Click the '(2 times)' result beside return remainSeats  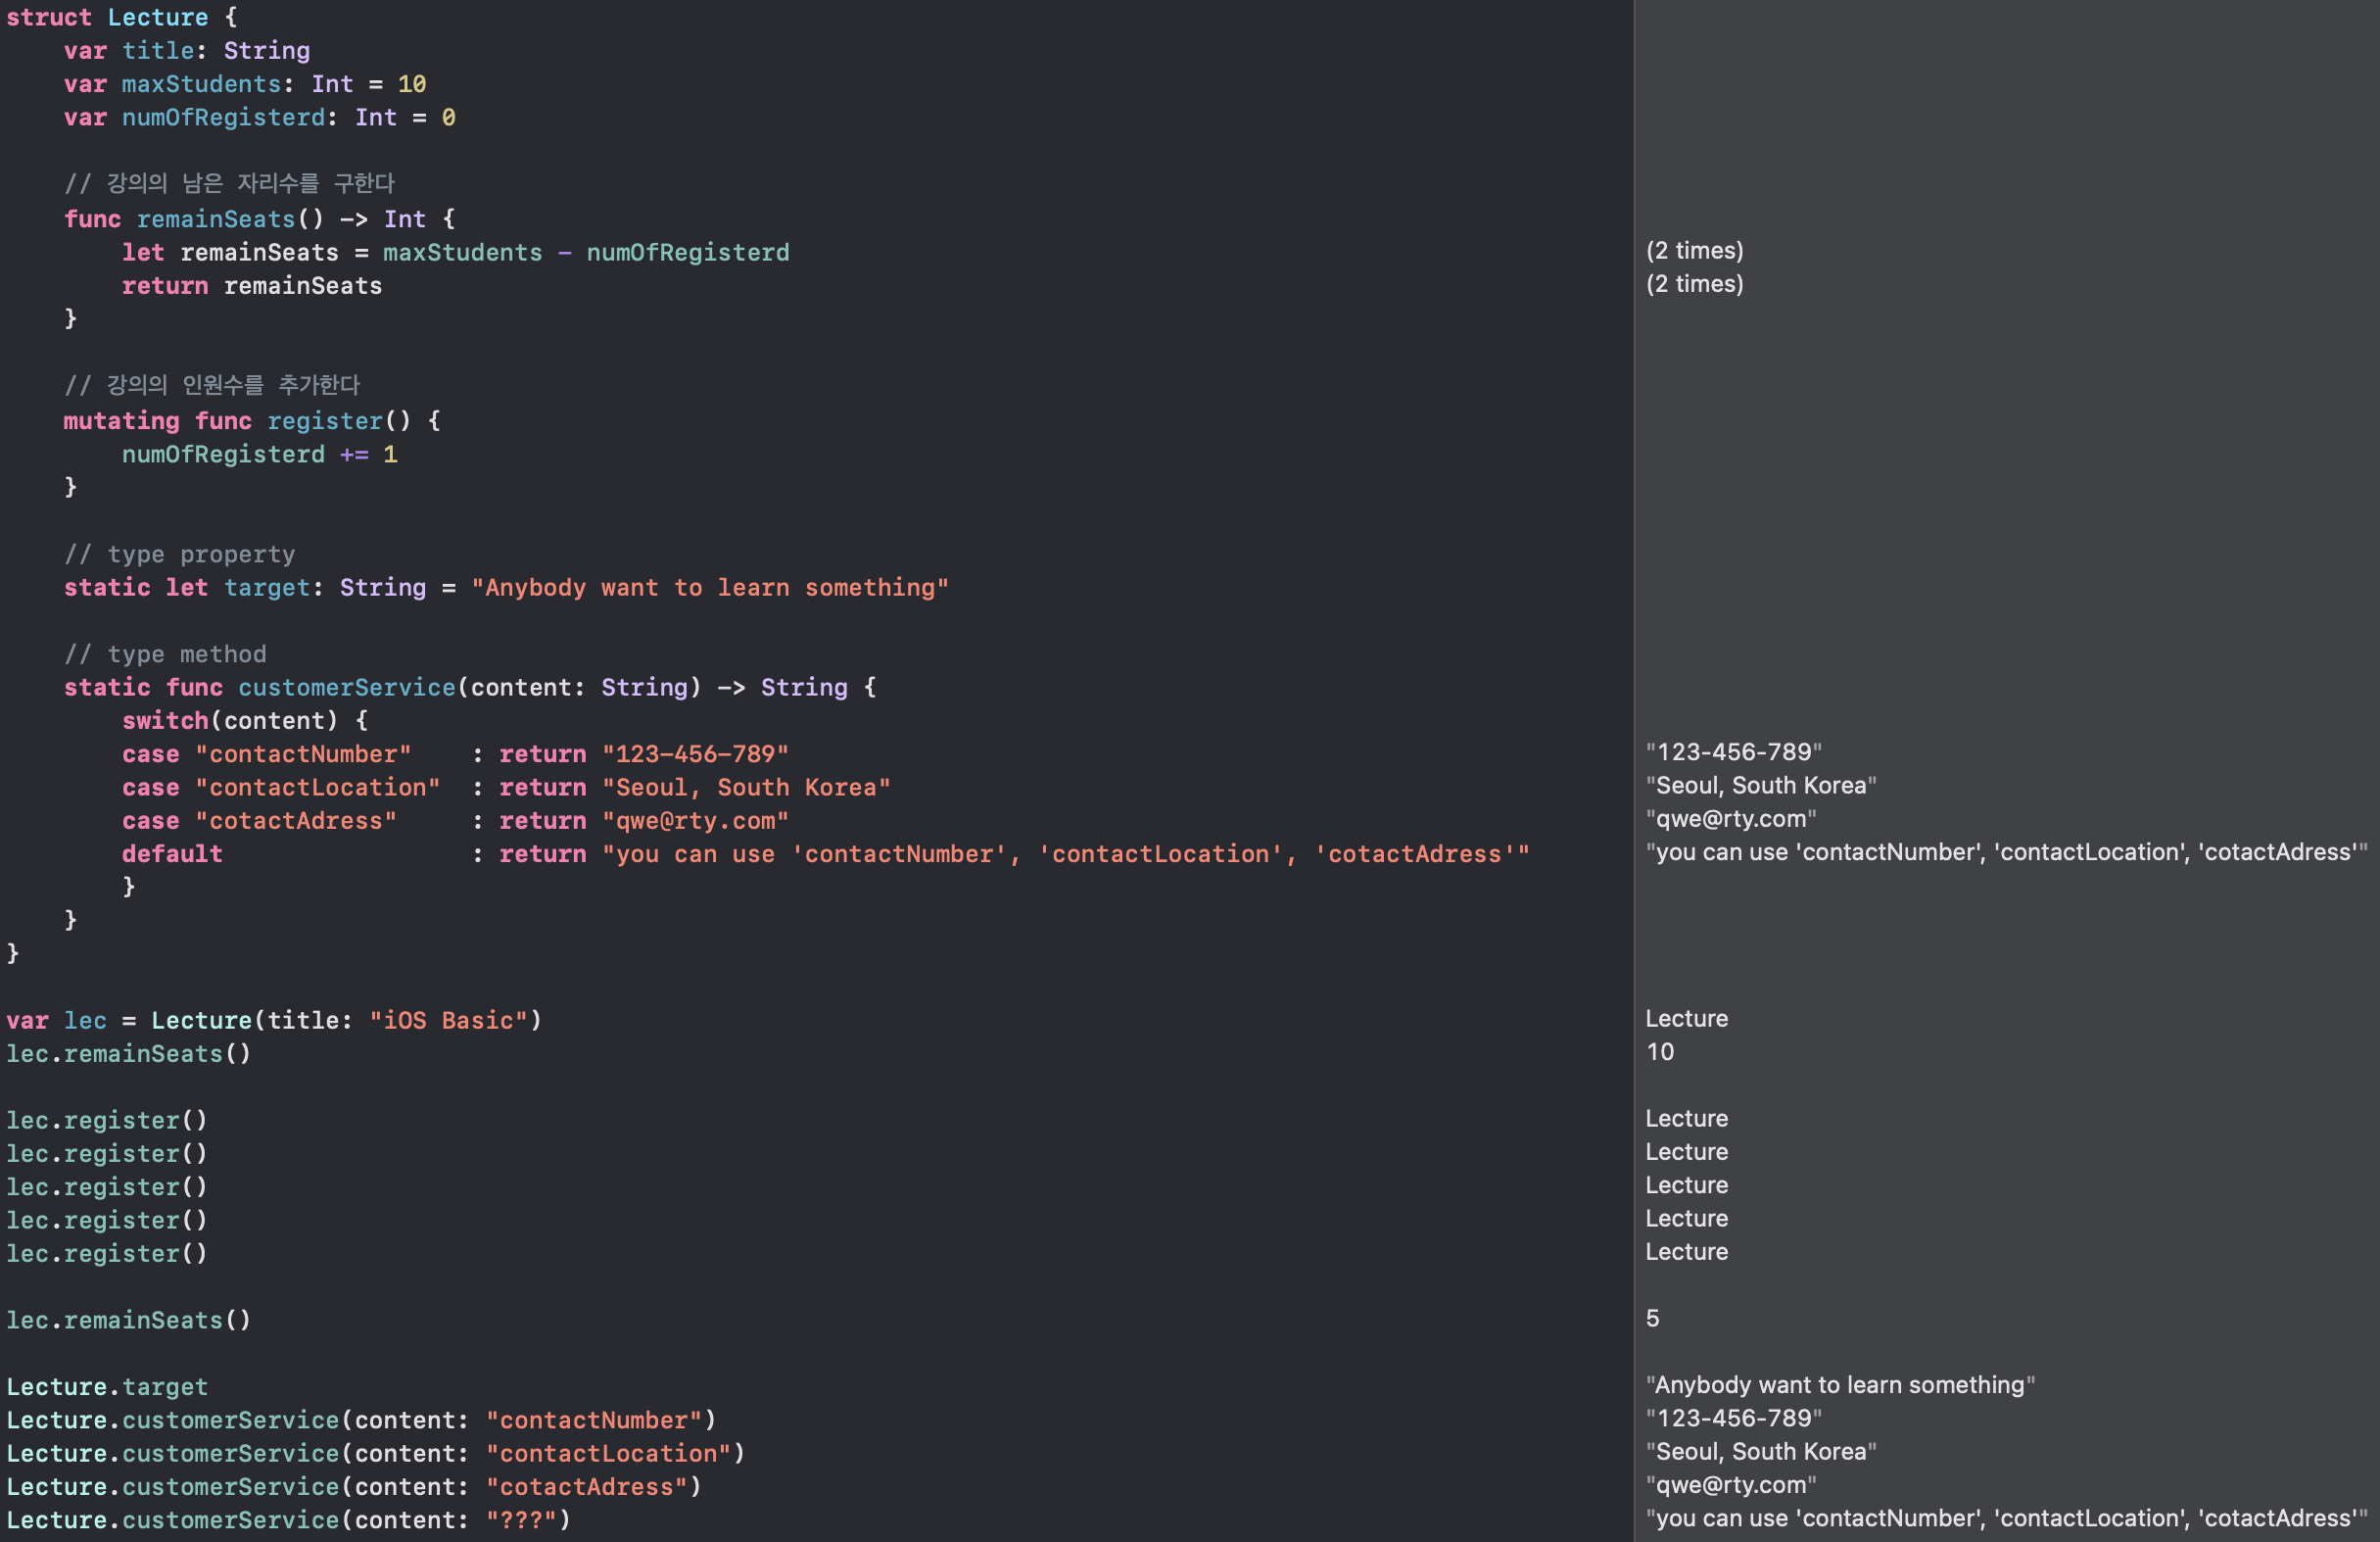(x=1694, y=284)
